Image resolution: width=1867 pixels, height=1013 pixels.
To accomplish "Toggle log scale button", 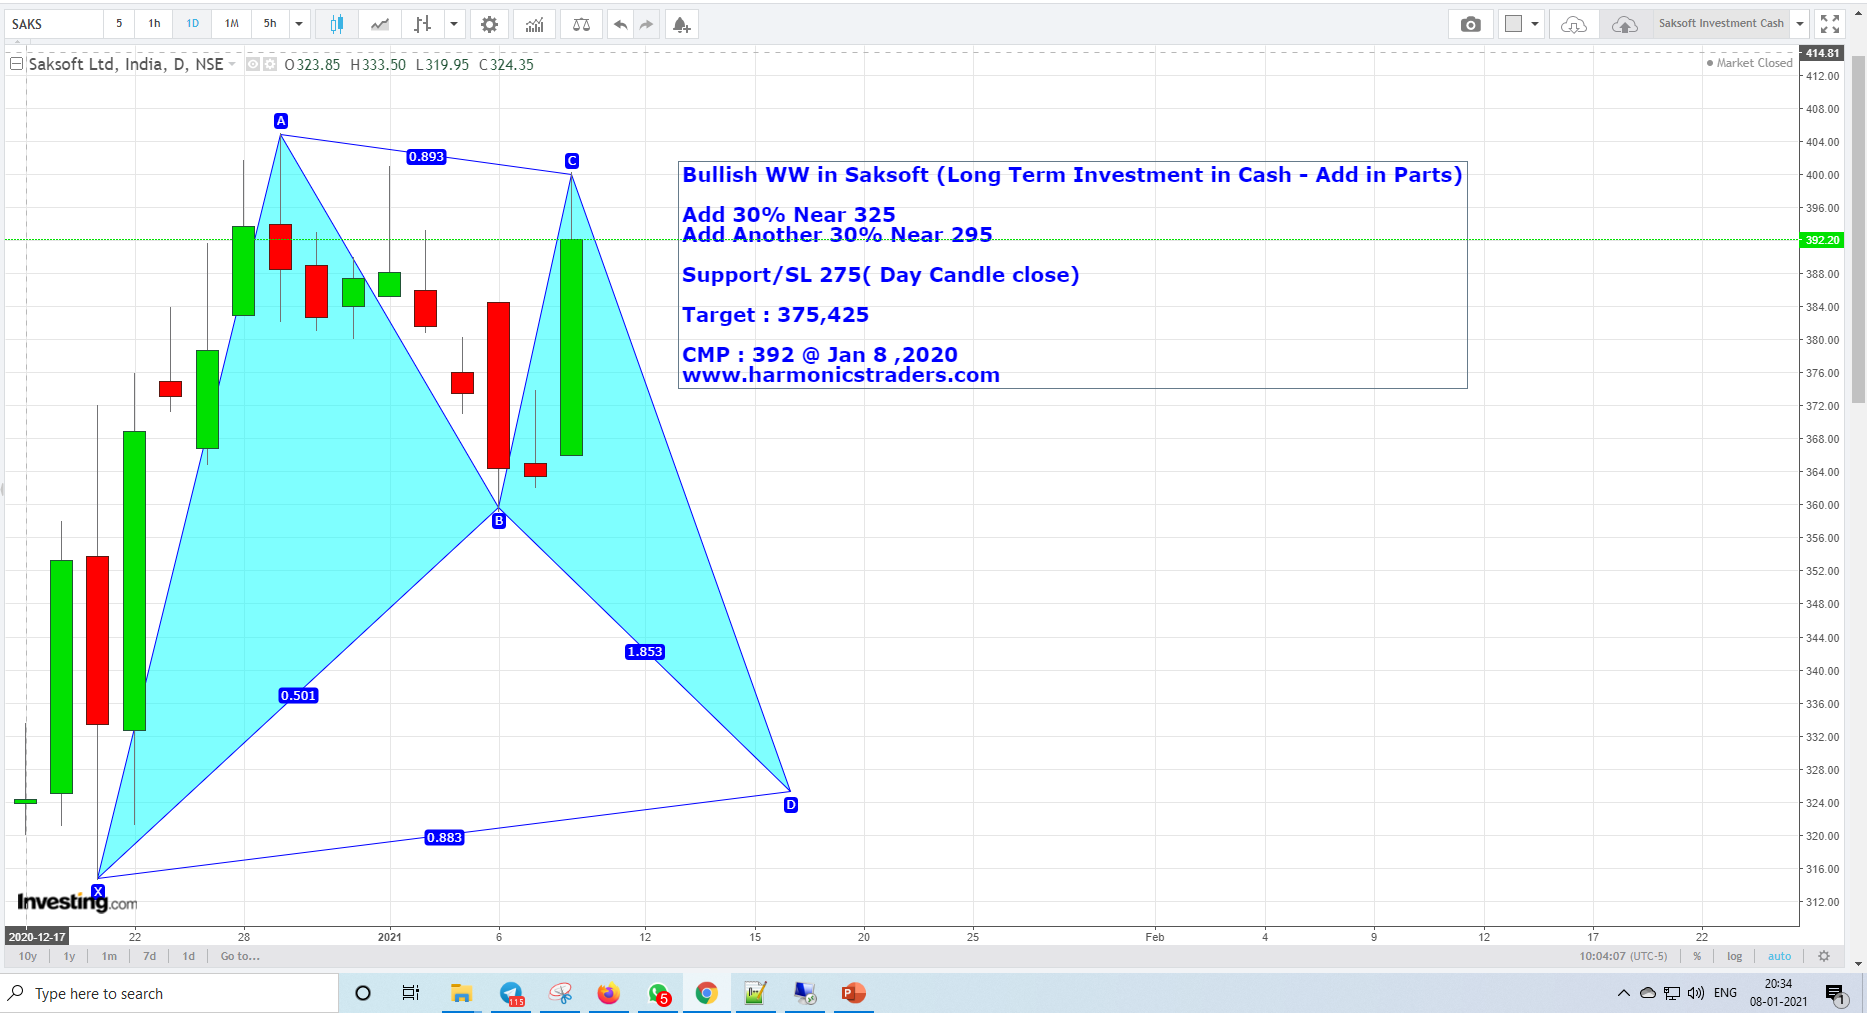I will 1735,957.
